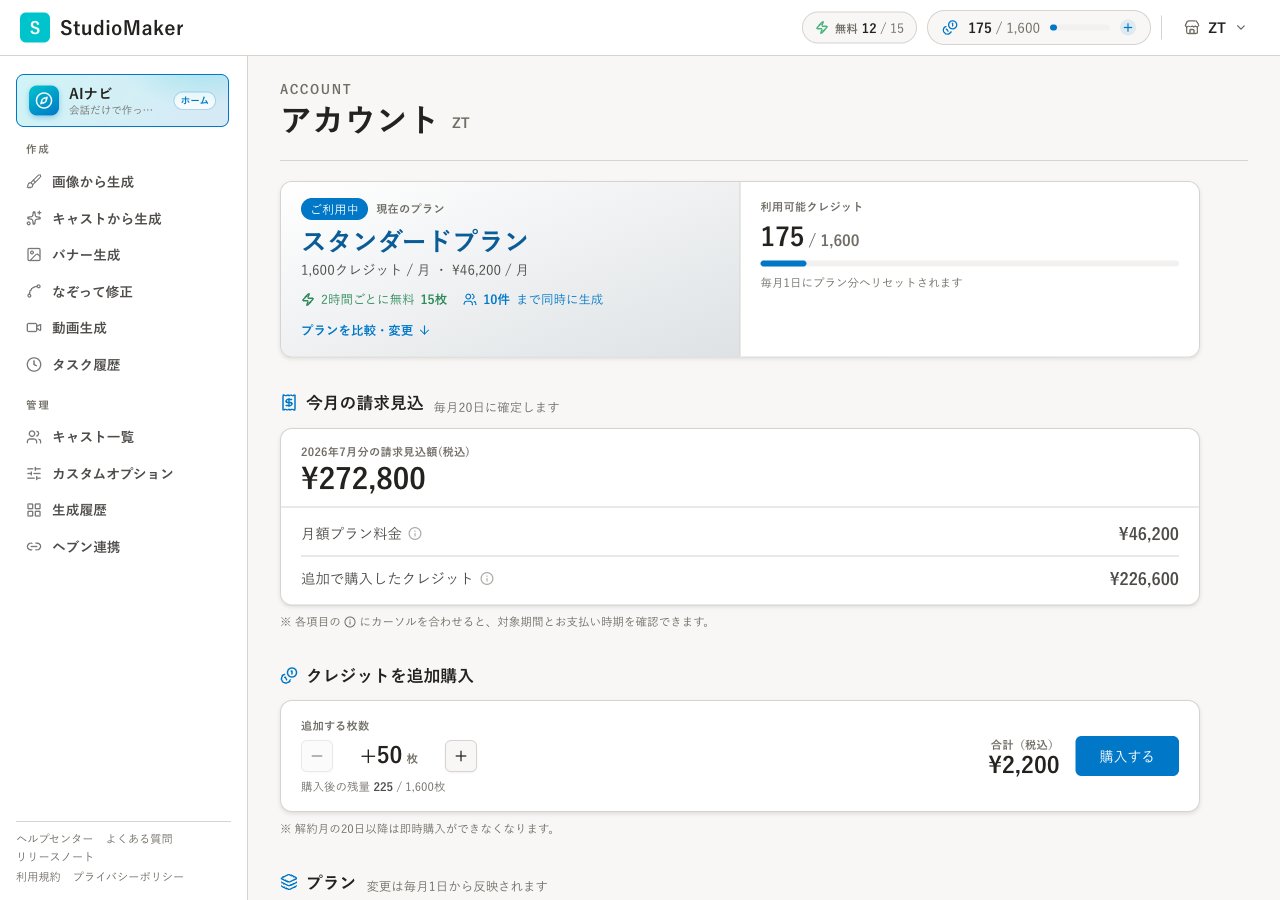Viewport: 1280px width, 900px height.
Task: Open the 利用規約 link
Action: pyautogui.click(x=38, y=876)
